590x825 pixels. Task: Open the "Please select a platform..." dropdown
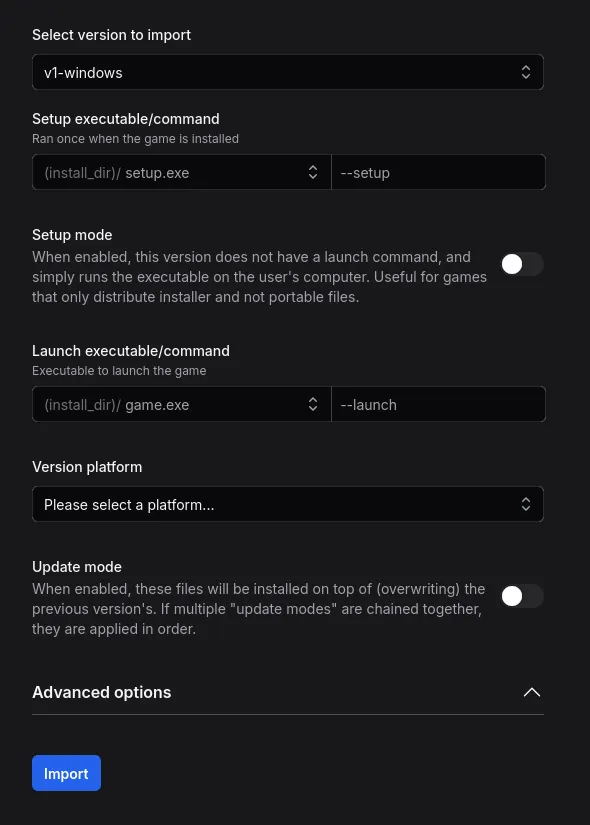[288, 504]
